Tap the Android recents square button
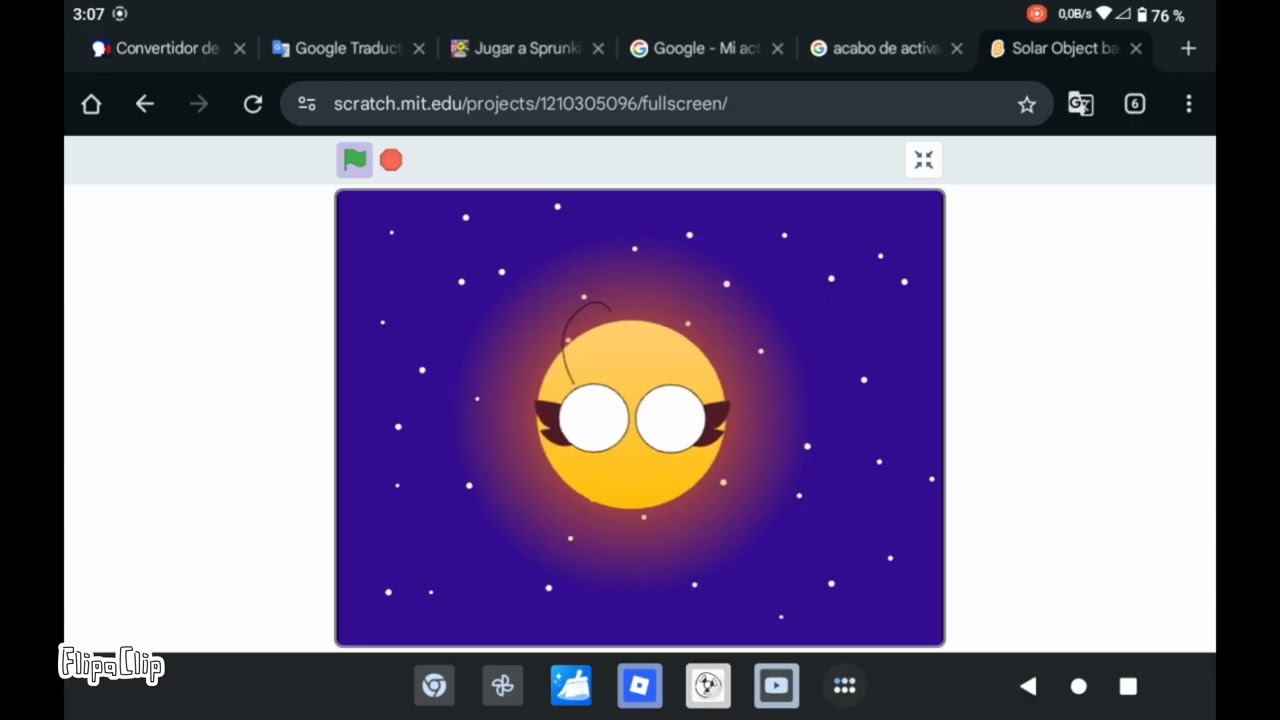The height and width of the screenshot is (720, 1280). (x=1128, y=686)
